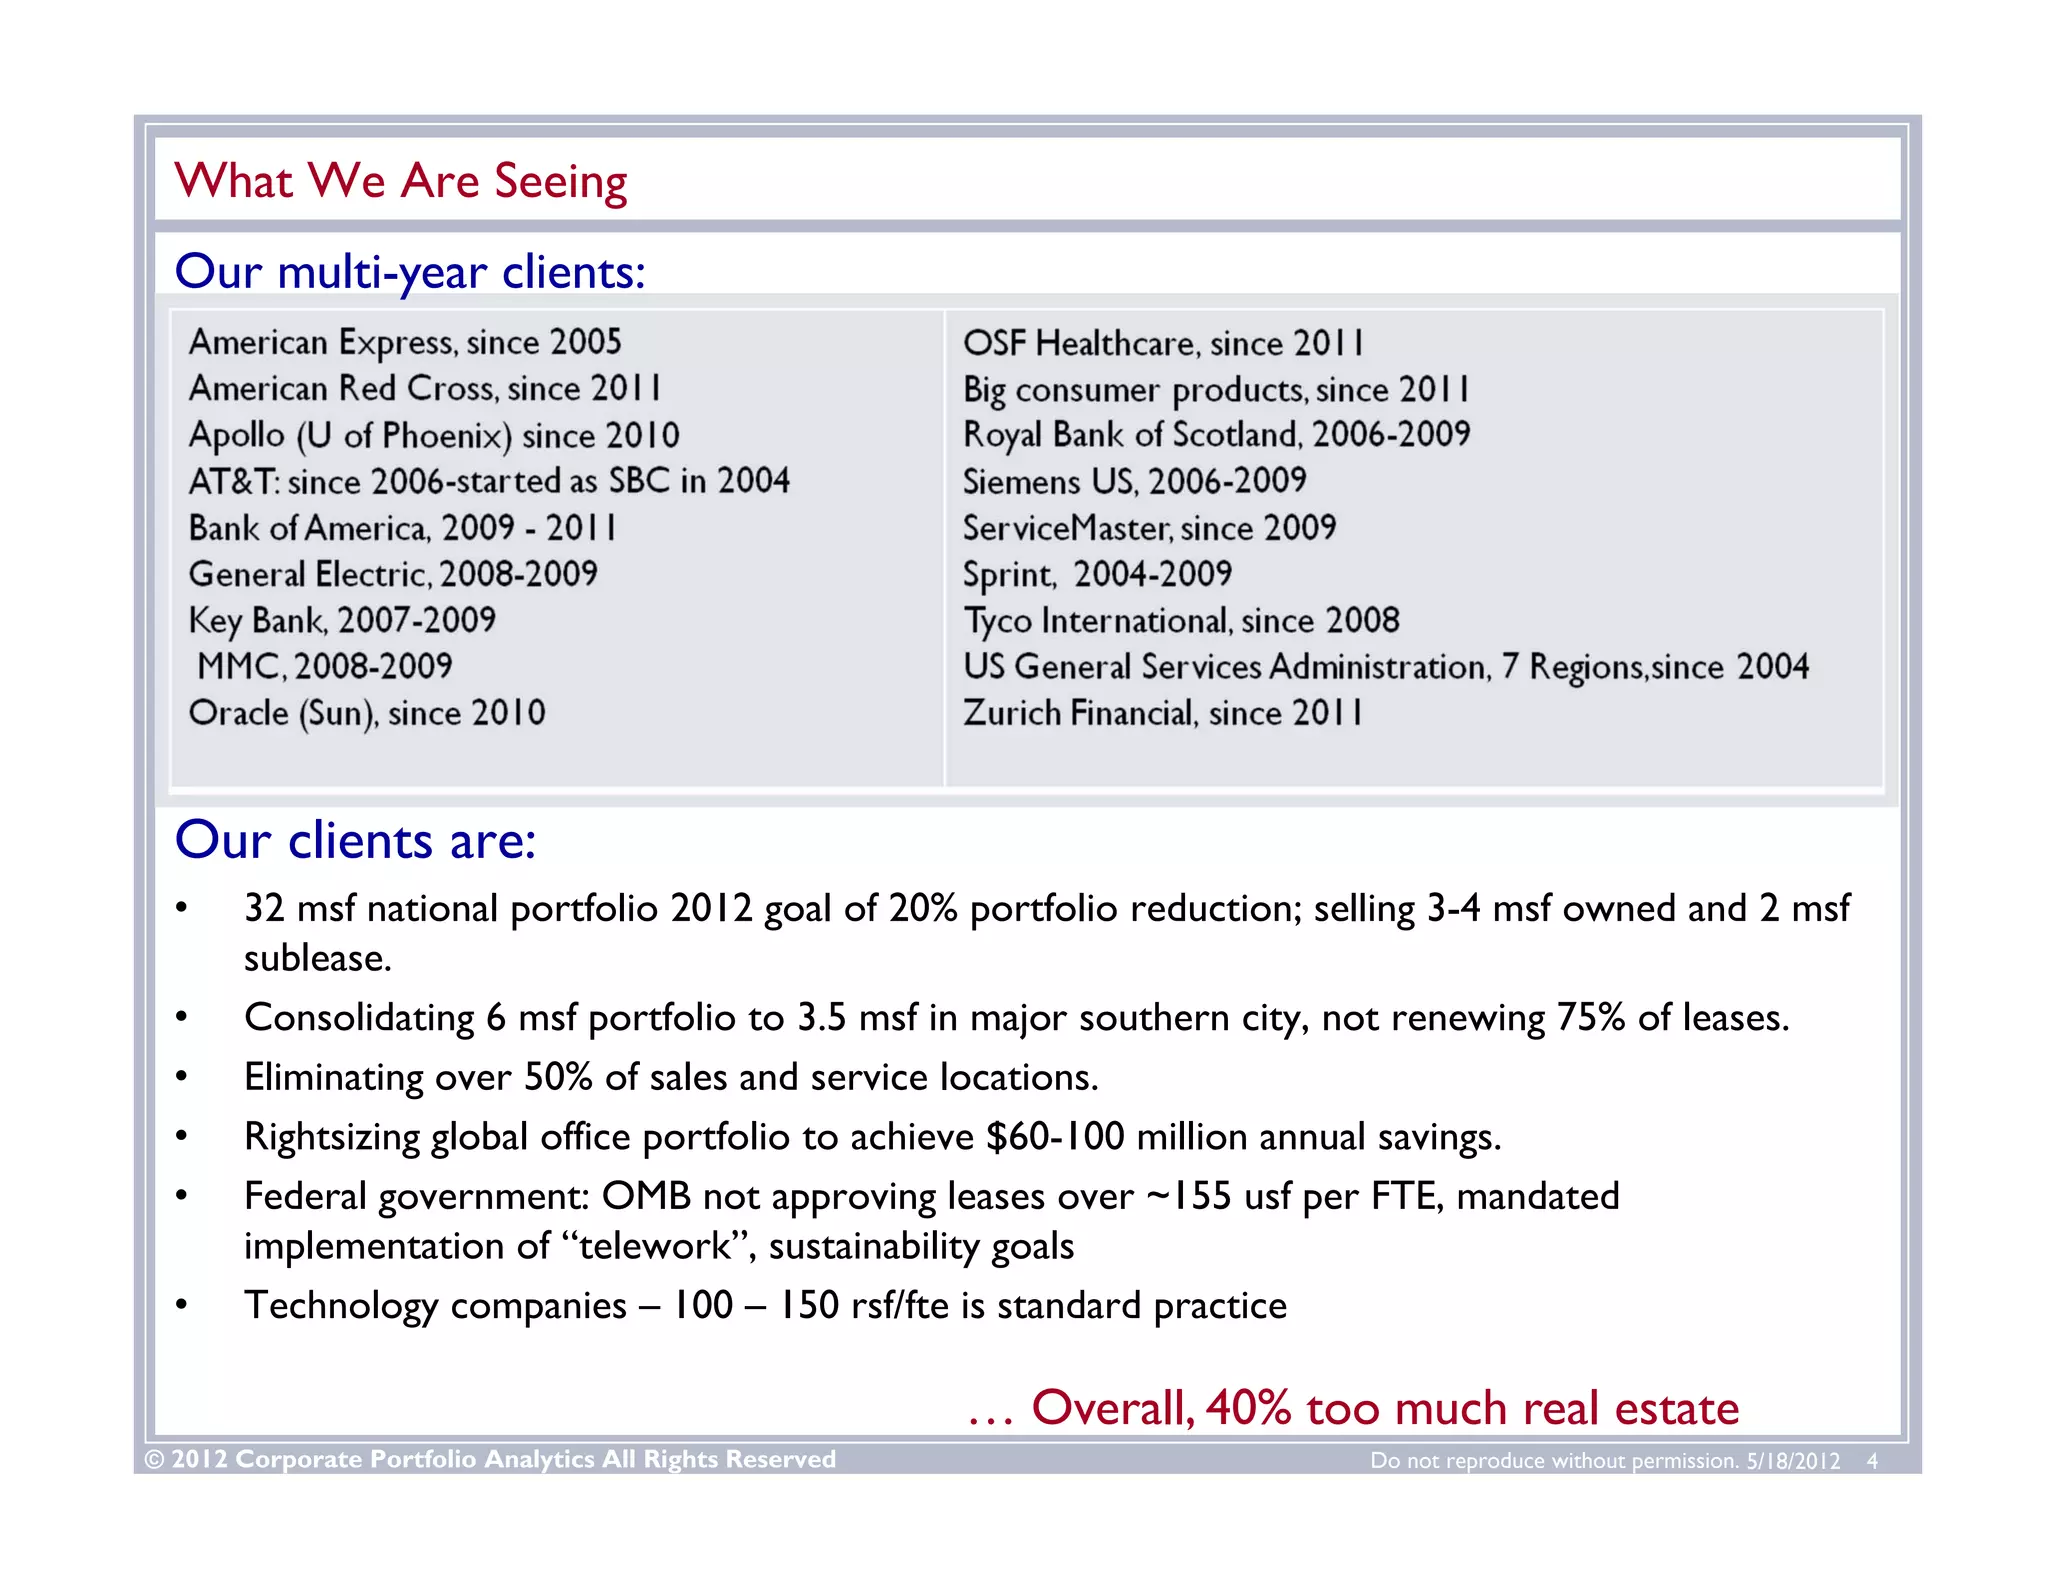Click 'Our clients are:' heading
Image resolution: width=2048 pixels, height=1582 pixels.
click(x=355, y=840)
